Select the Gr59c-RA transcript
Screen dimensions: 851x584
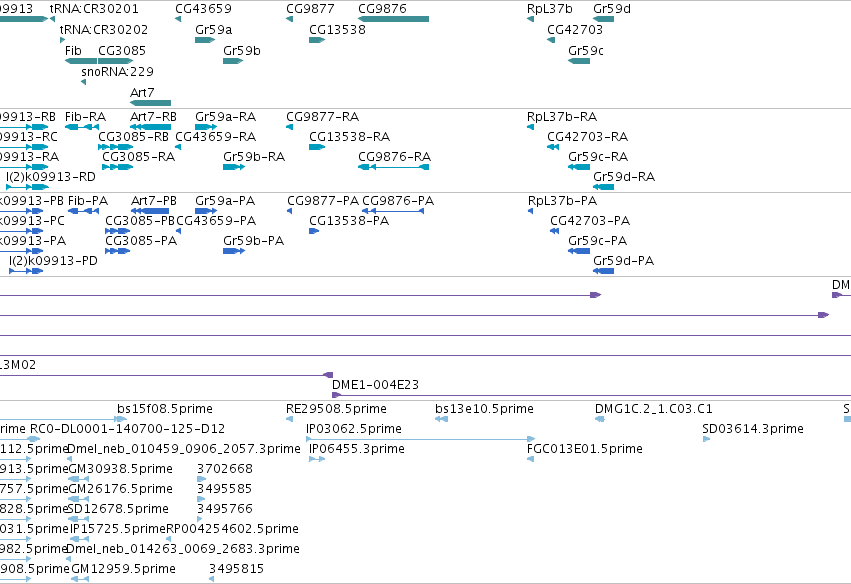click(x=579, y=167)
